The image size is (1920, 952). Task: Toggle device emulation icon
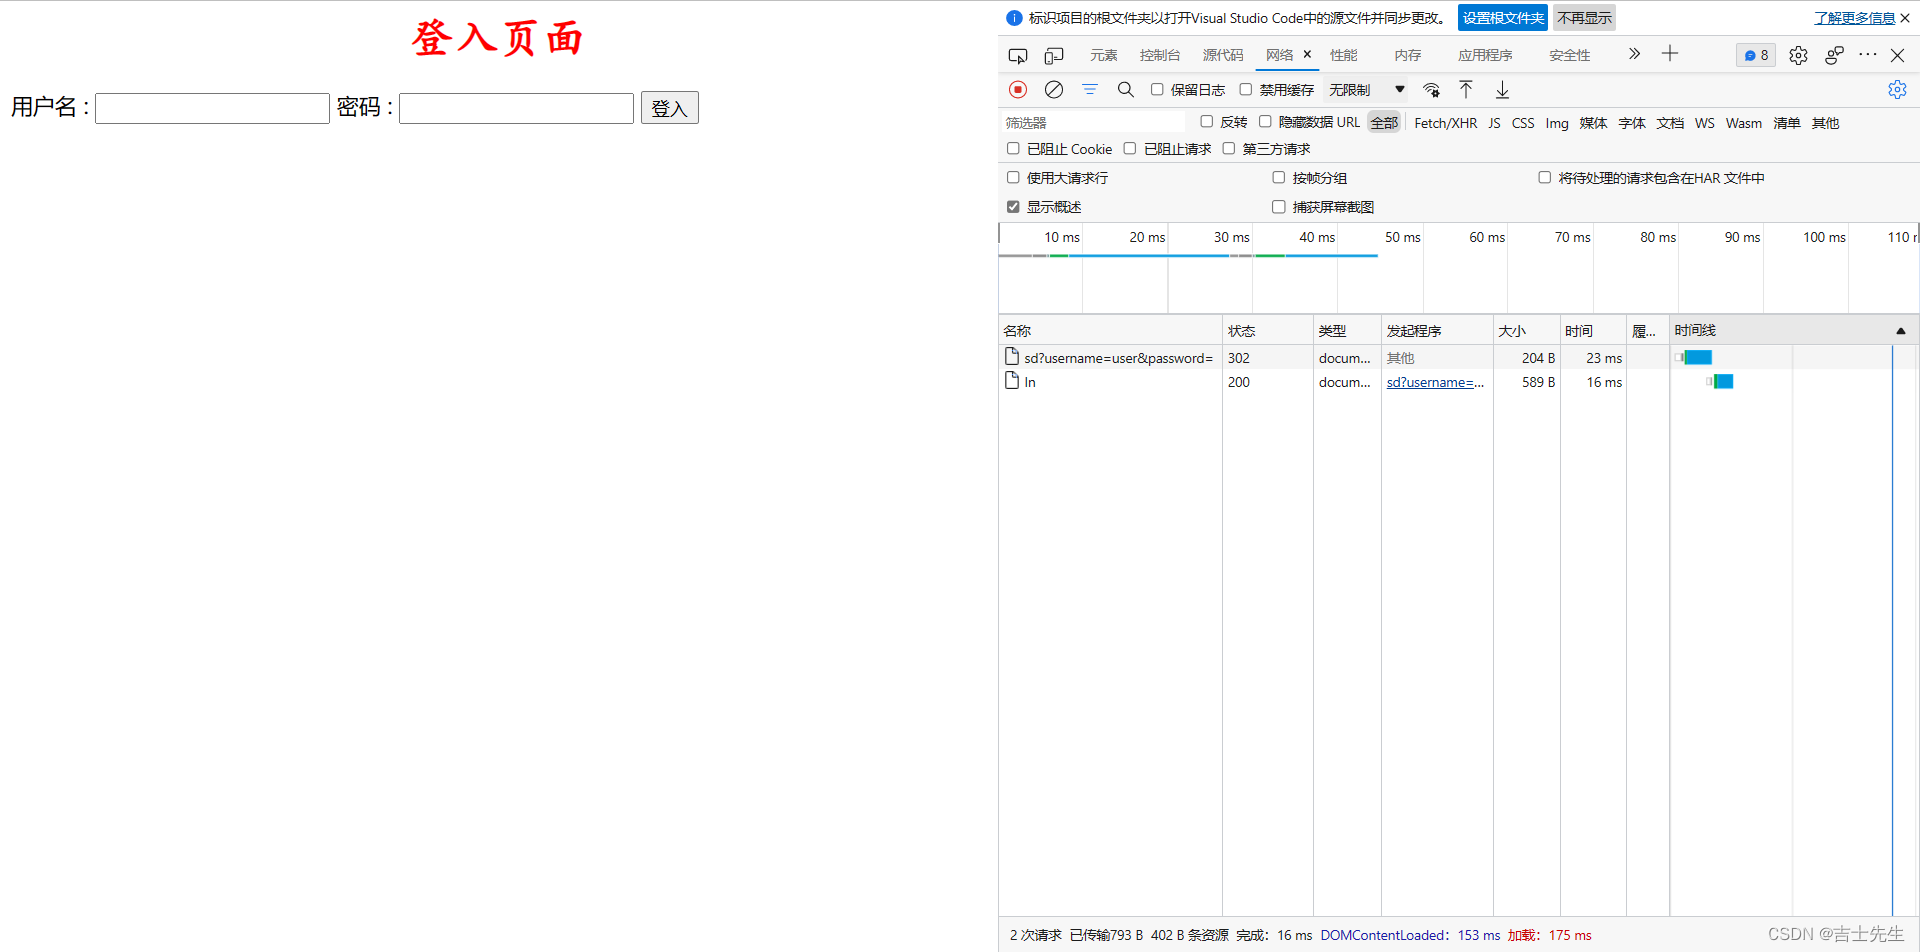1054,56
